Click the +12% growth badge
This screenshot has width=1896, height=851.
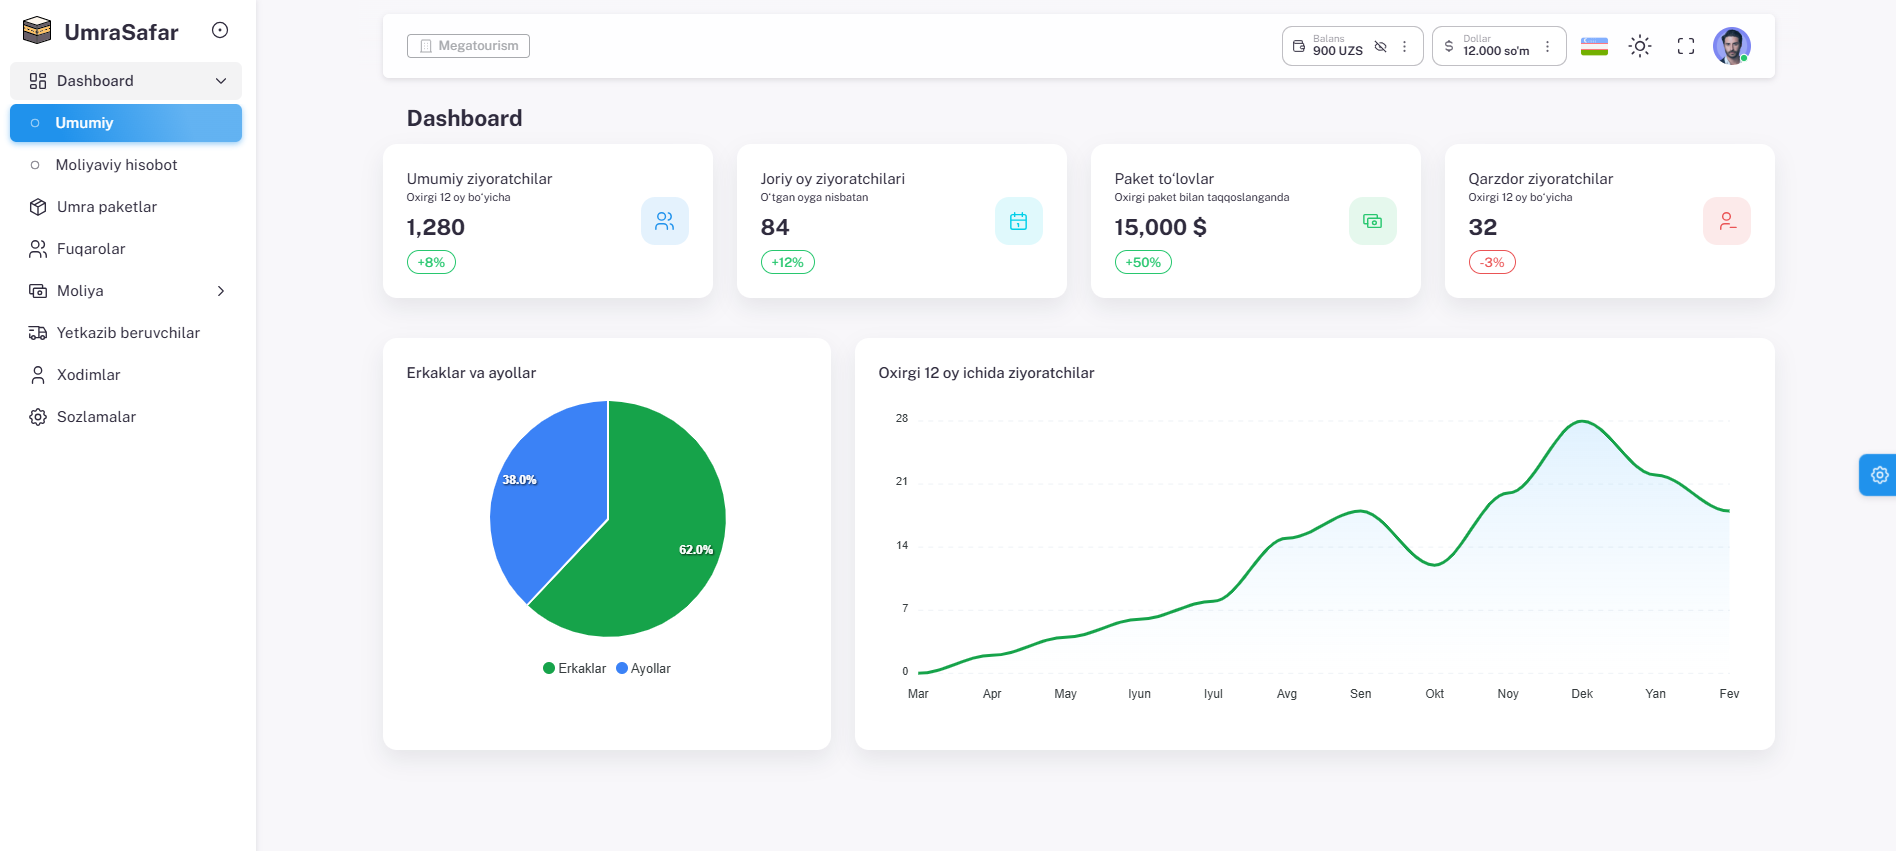(788, 262)
